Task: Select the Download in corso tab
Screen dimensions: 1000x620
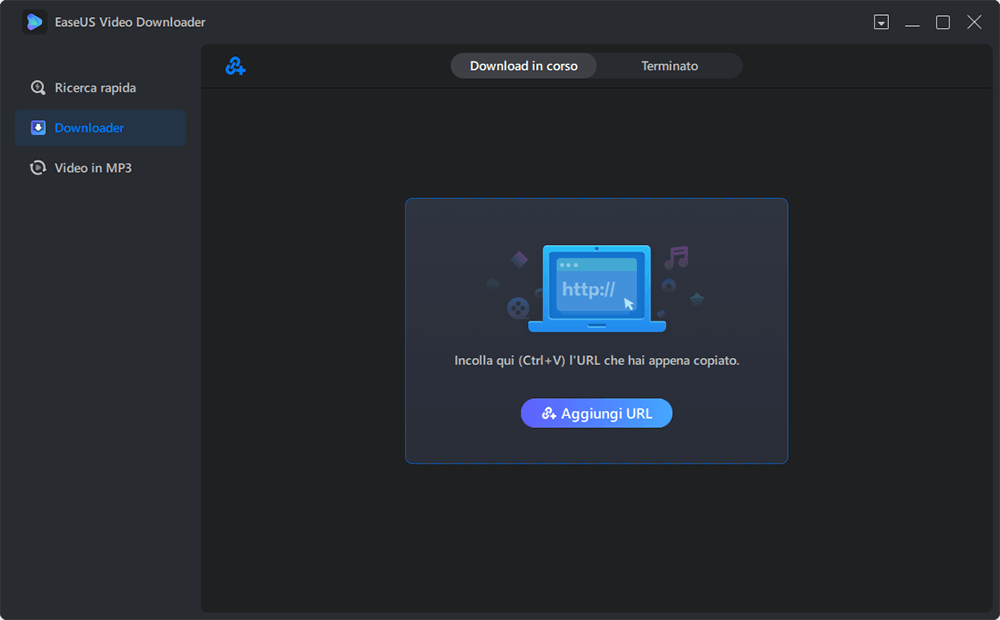Action: click(523, 65)
